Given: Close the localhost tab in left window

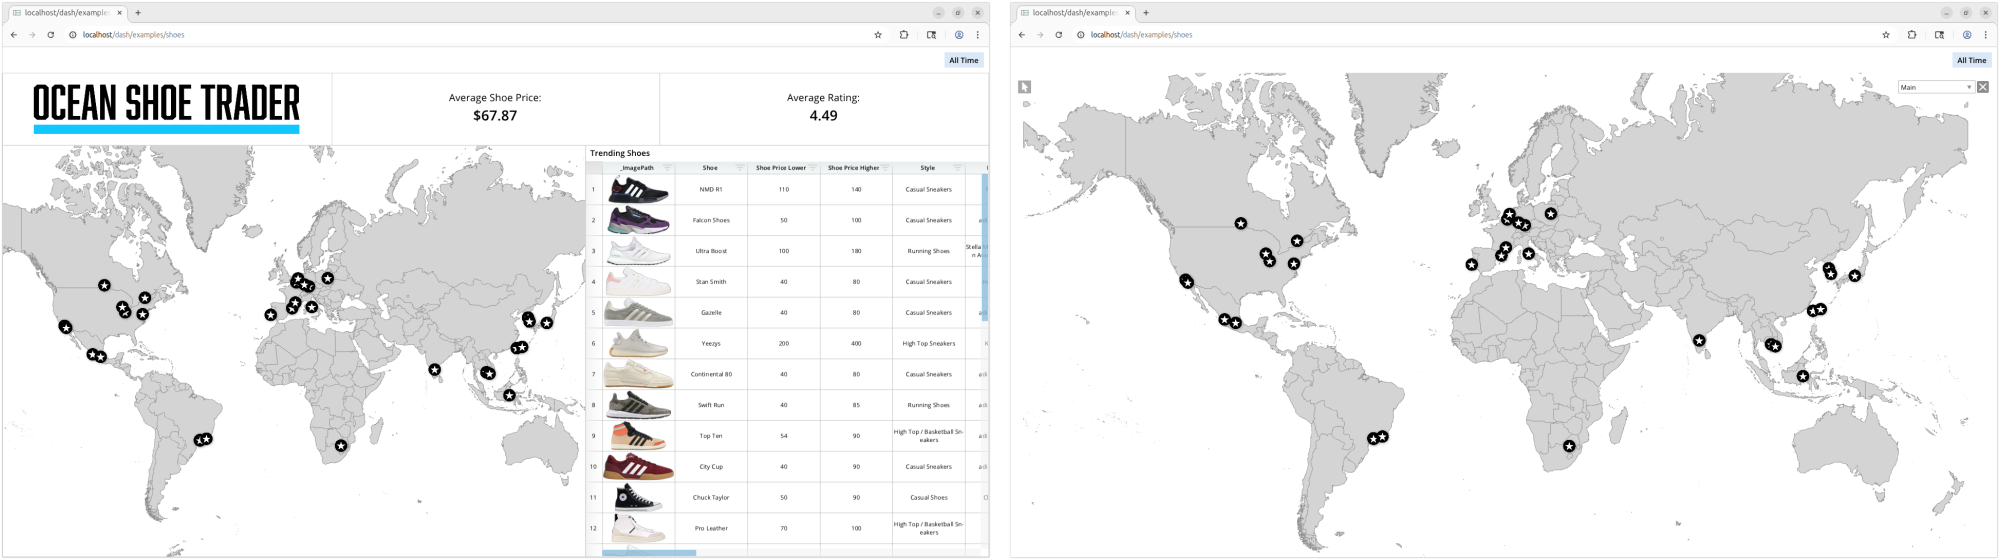Looking at the screenshot, I should point(119,13).
